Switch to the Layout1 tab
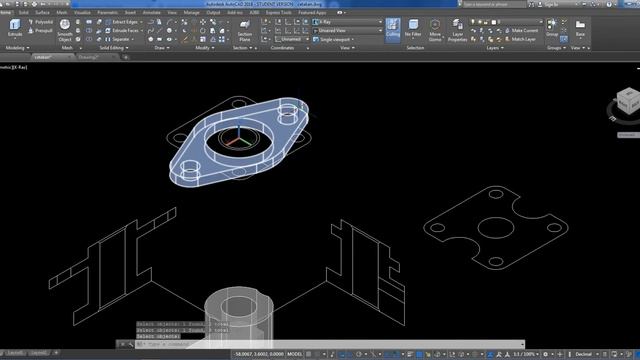Screen dimensions: 640x360 16,353
